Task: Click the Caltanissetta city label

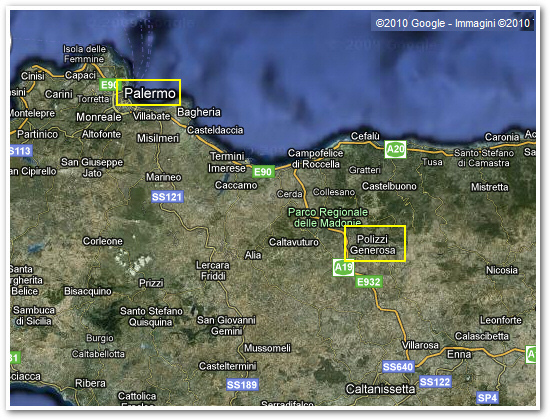Action: tap(380, 389)
